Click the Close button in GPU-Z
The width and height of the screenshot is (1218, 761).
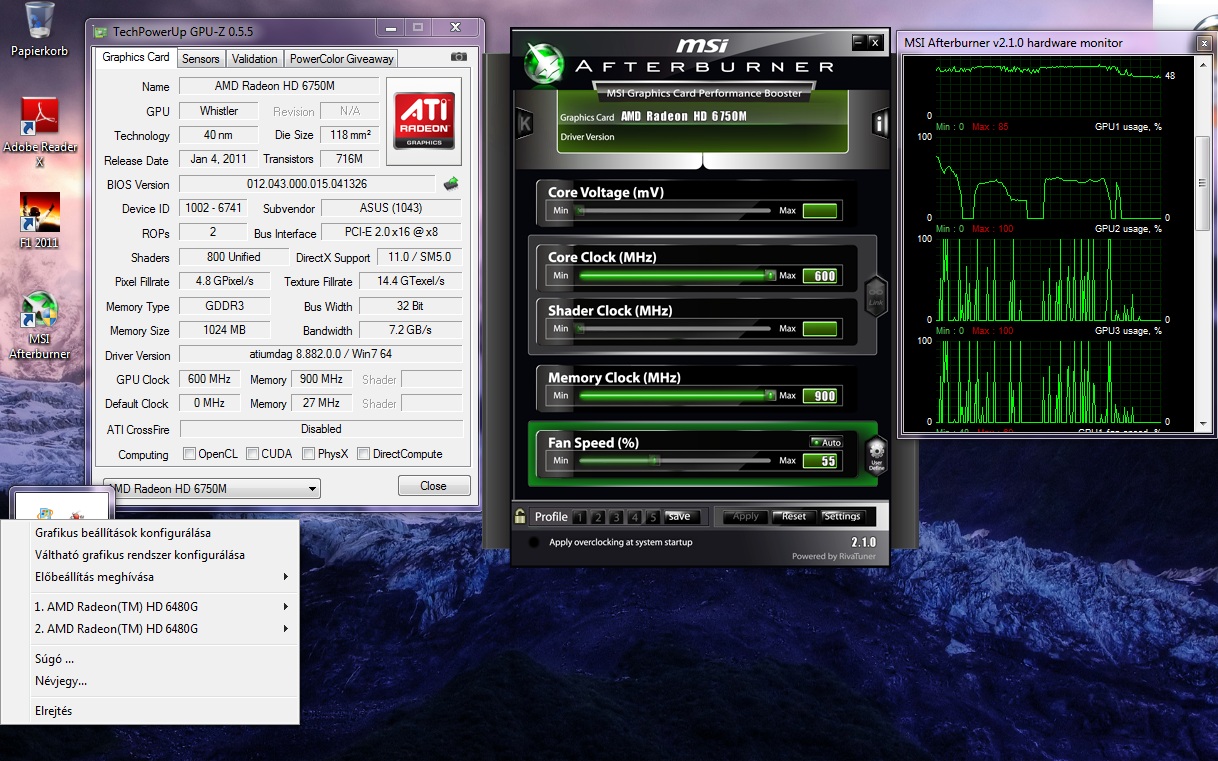click(434, 486)
